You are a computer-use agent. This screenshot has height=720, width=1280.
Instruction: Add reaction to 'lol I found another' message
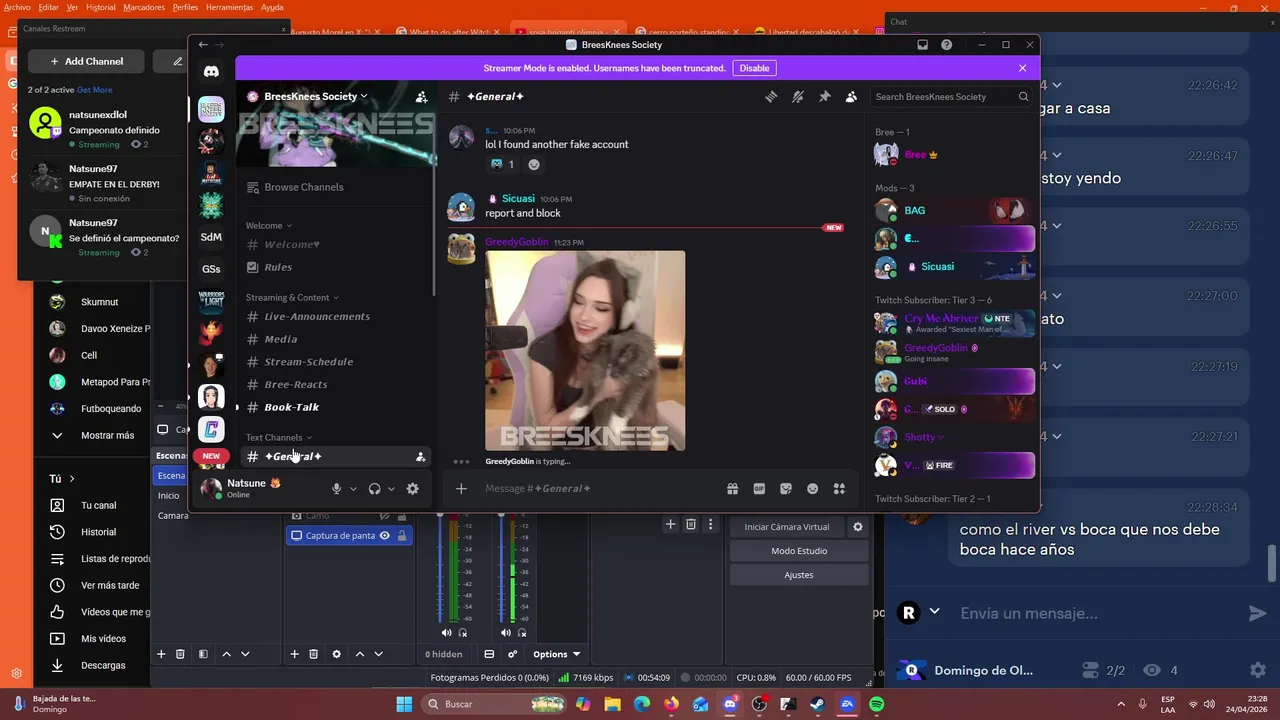pos(534,164)
